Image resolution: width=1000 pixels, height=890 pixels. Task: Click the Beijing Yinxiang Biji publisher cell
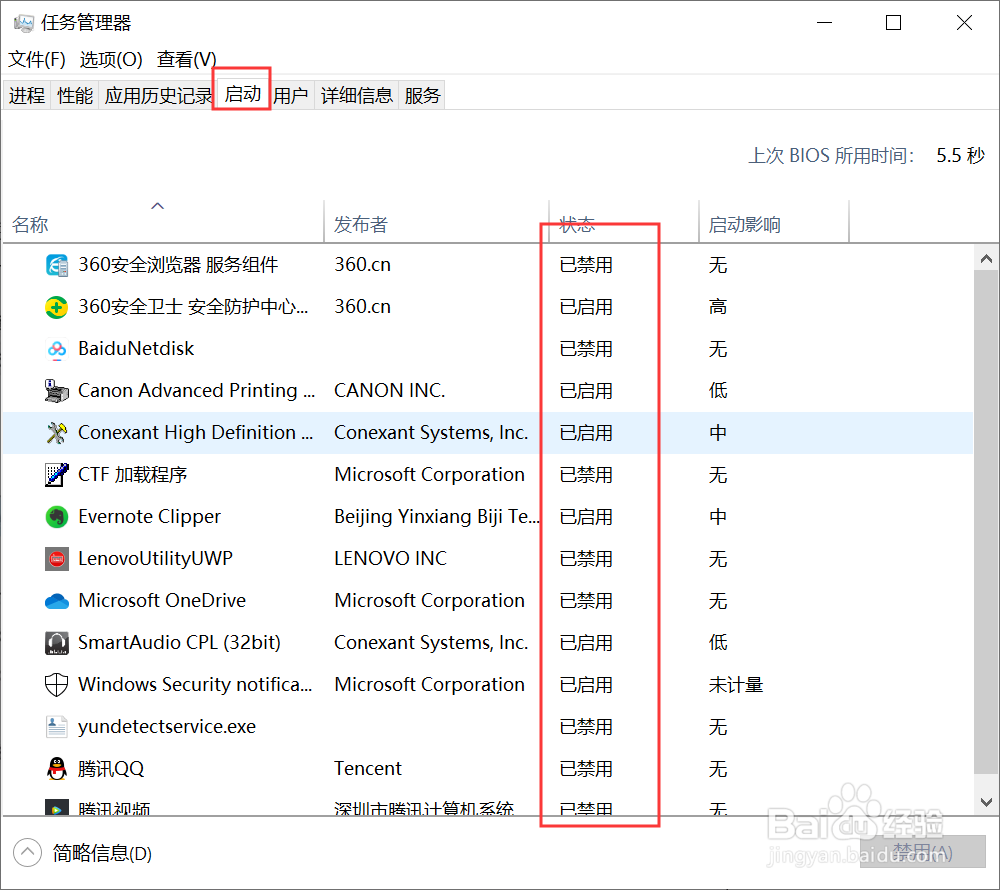tap(436, 516)
